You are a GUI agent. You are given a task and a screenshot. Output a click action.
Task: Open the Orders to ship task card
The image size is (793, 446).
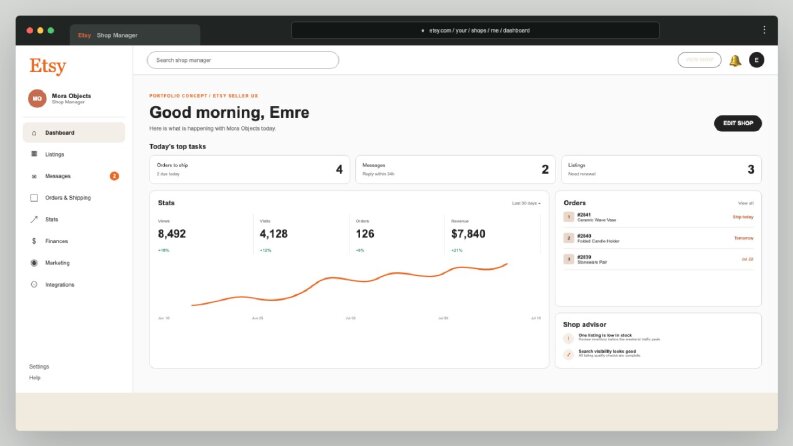click(249, 169)
